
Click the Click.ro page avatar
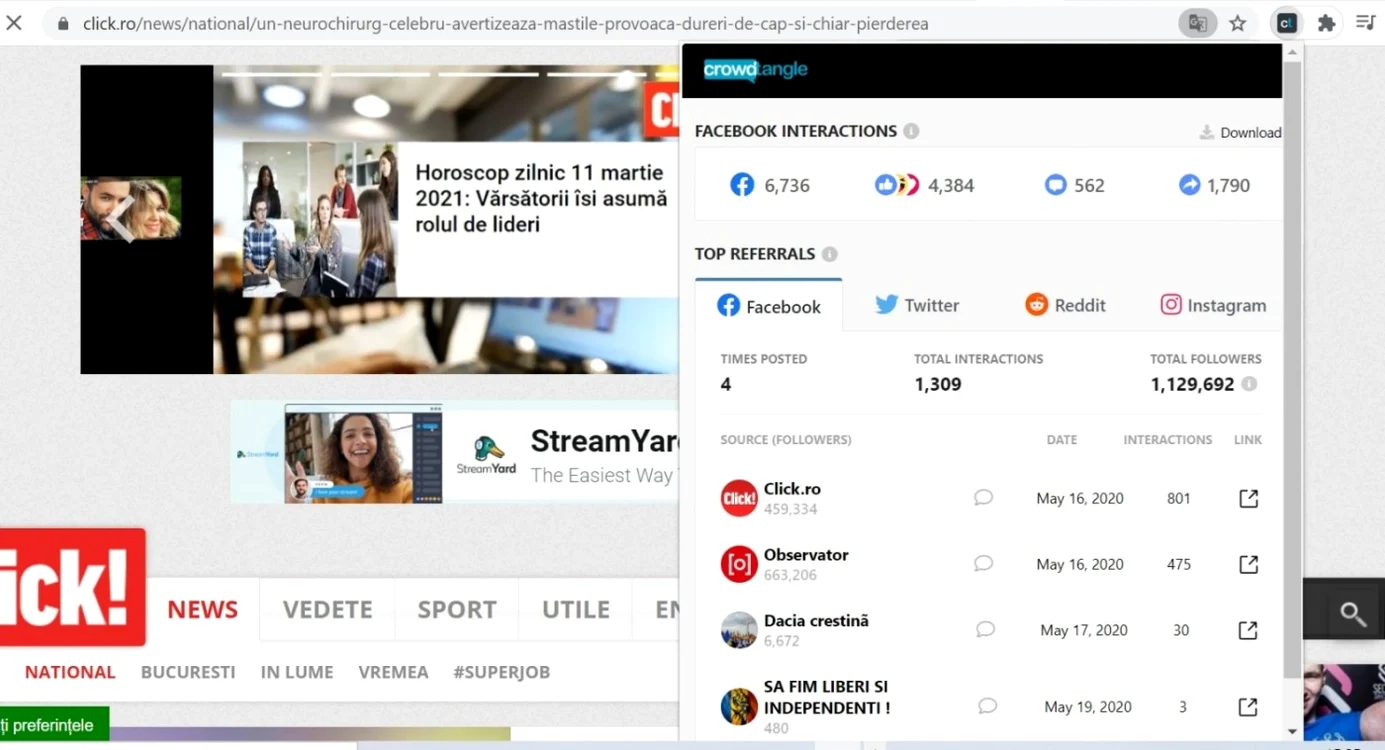739,499
